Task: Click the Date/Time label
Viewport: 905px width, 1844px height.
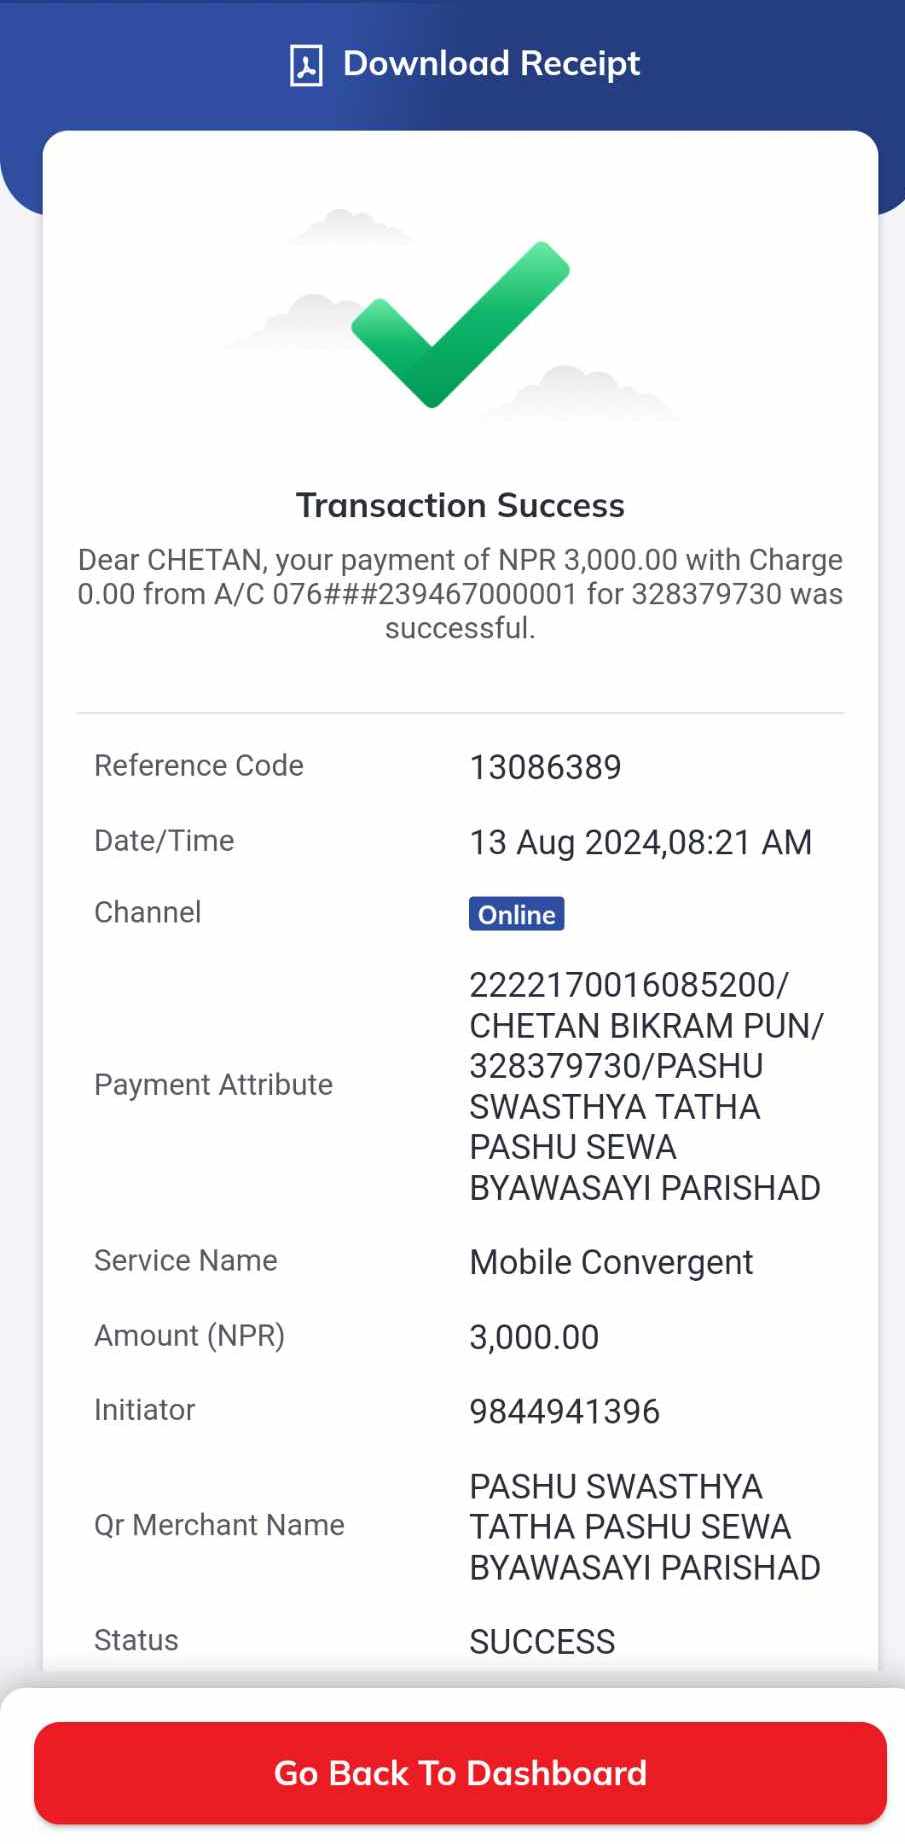Action: tap(164, 840)
